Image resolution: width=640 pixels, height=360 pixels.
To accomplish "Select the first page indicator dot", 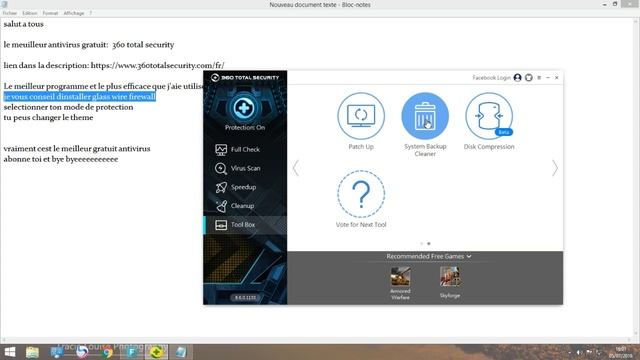I will click(x=422, y=244).
